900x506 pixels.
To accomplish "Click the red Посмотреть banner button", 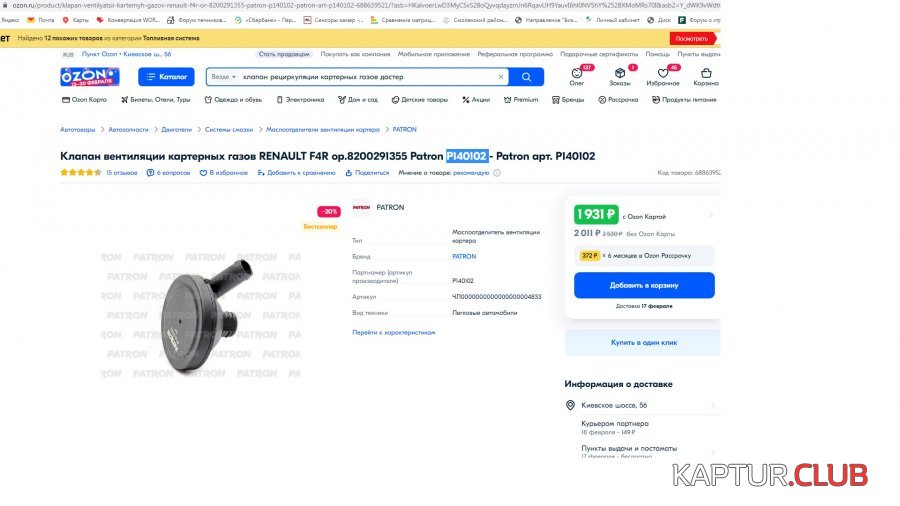I will pos(692,38).
